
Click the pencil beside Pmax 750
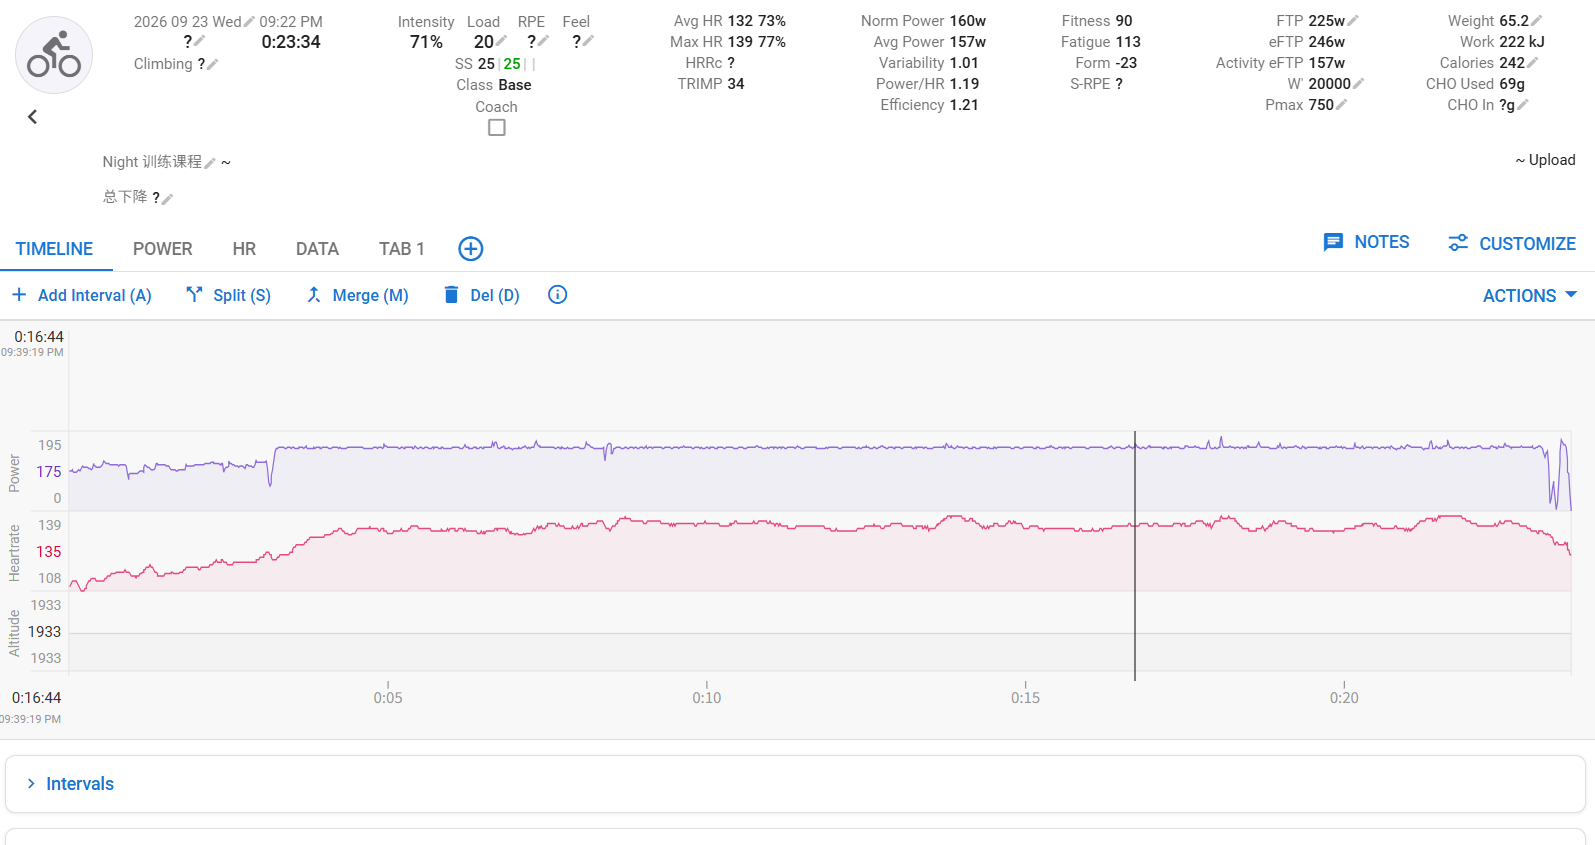(x=1341, y=105)
